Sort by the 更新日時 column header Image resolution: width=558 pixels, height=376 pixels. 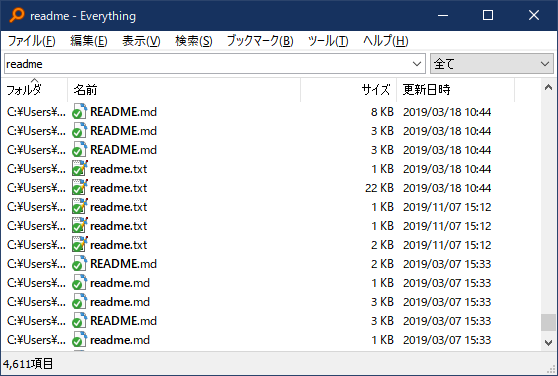456,90
